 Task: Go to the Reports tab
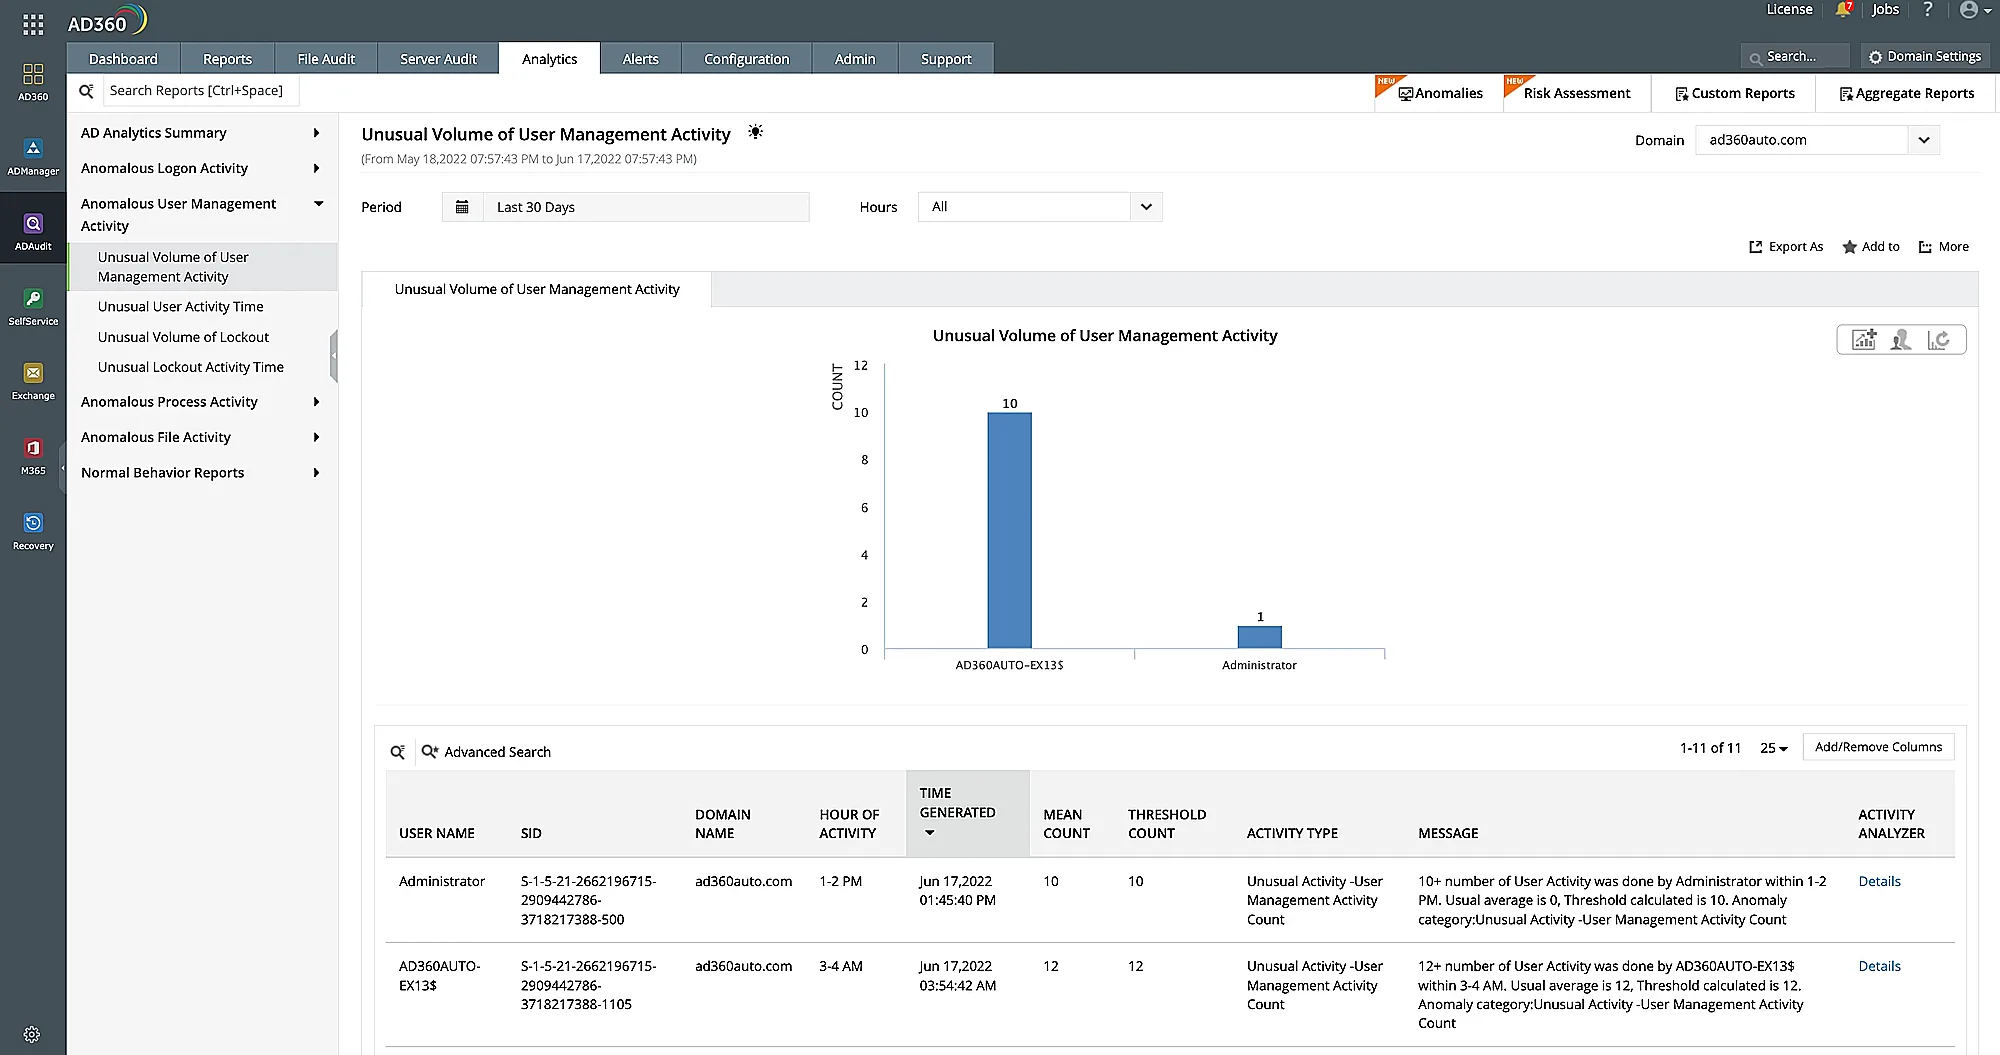(227, 58)
